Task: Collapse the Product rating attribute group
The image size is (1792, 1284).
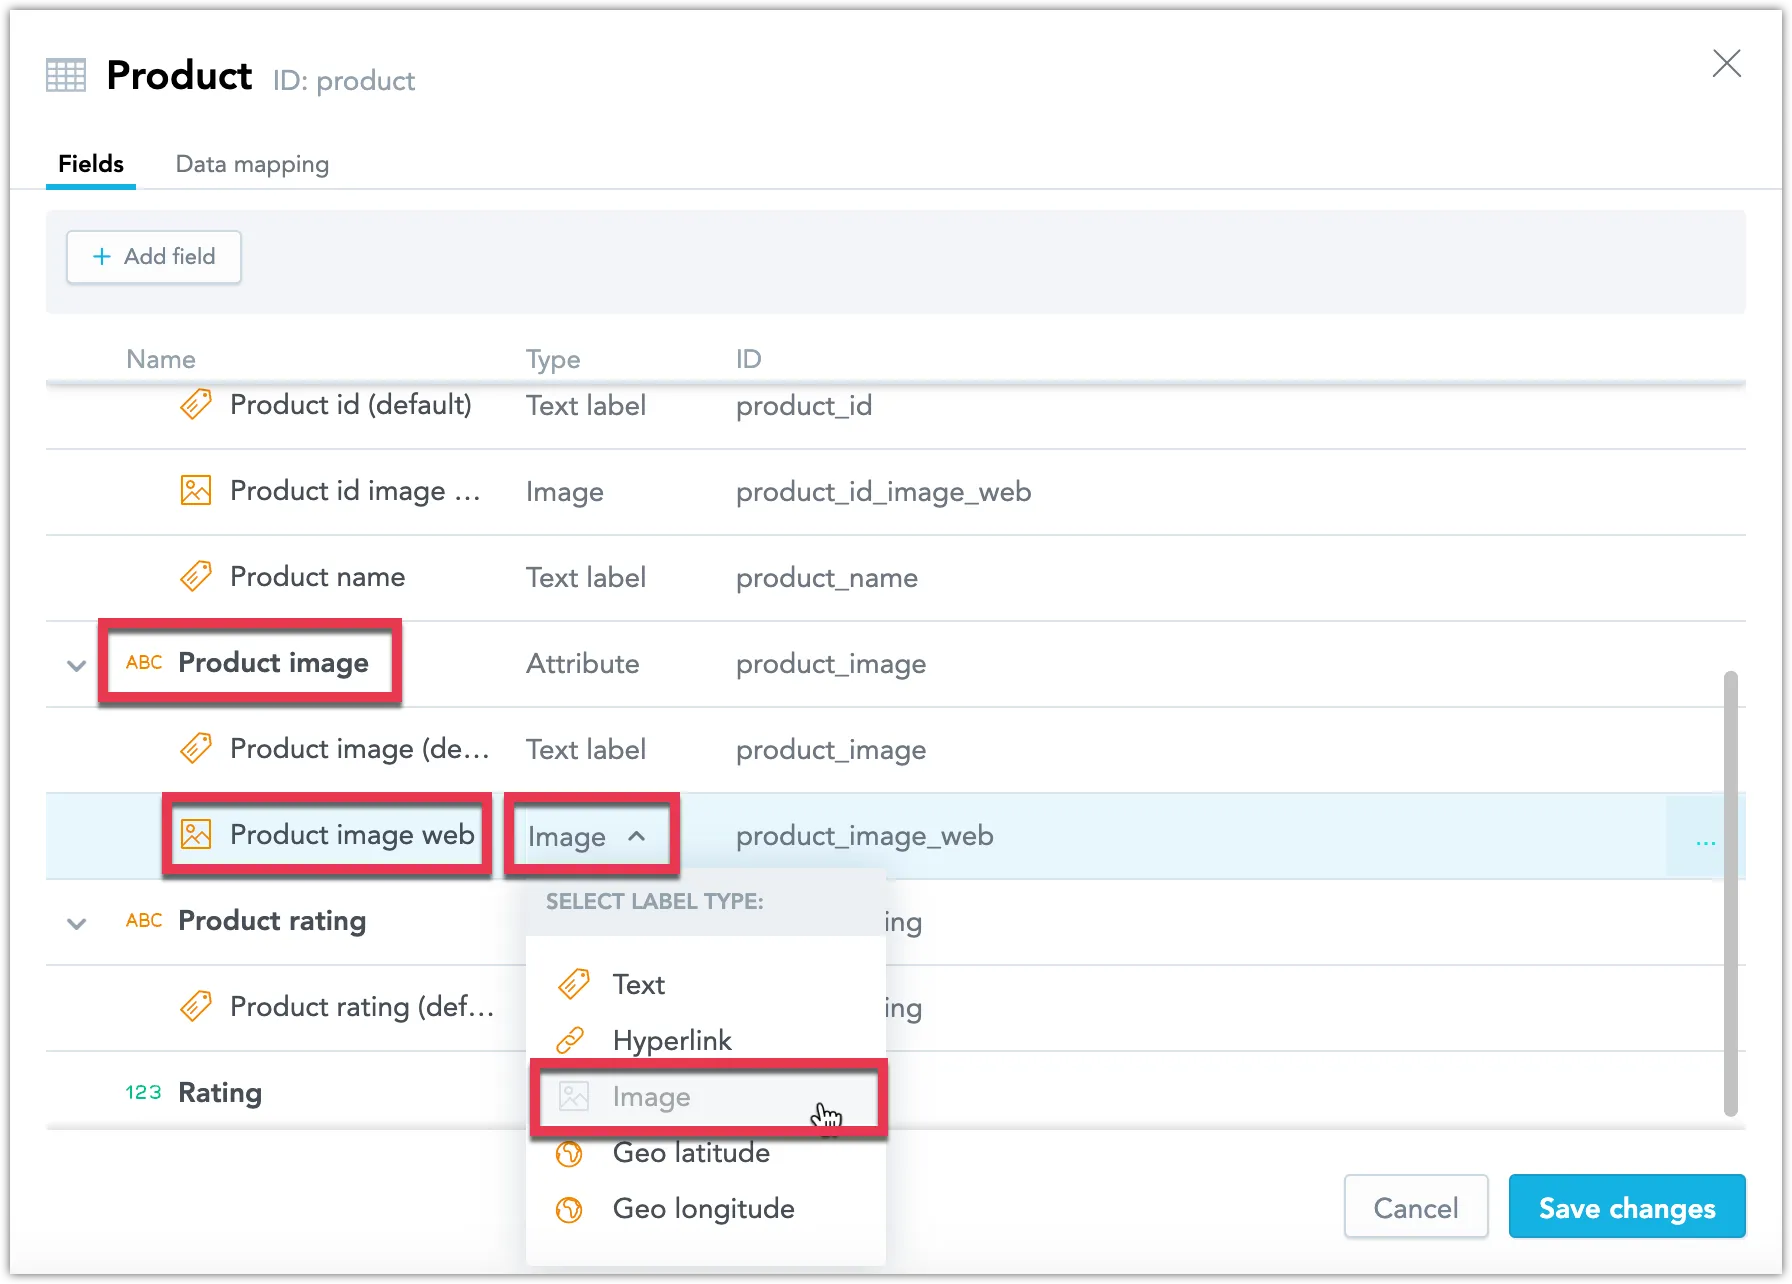Action: [76, 923]
